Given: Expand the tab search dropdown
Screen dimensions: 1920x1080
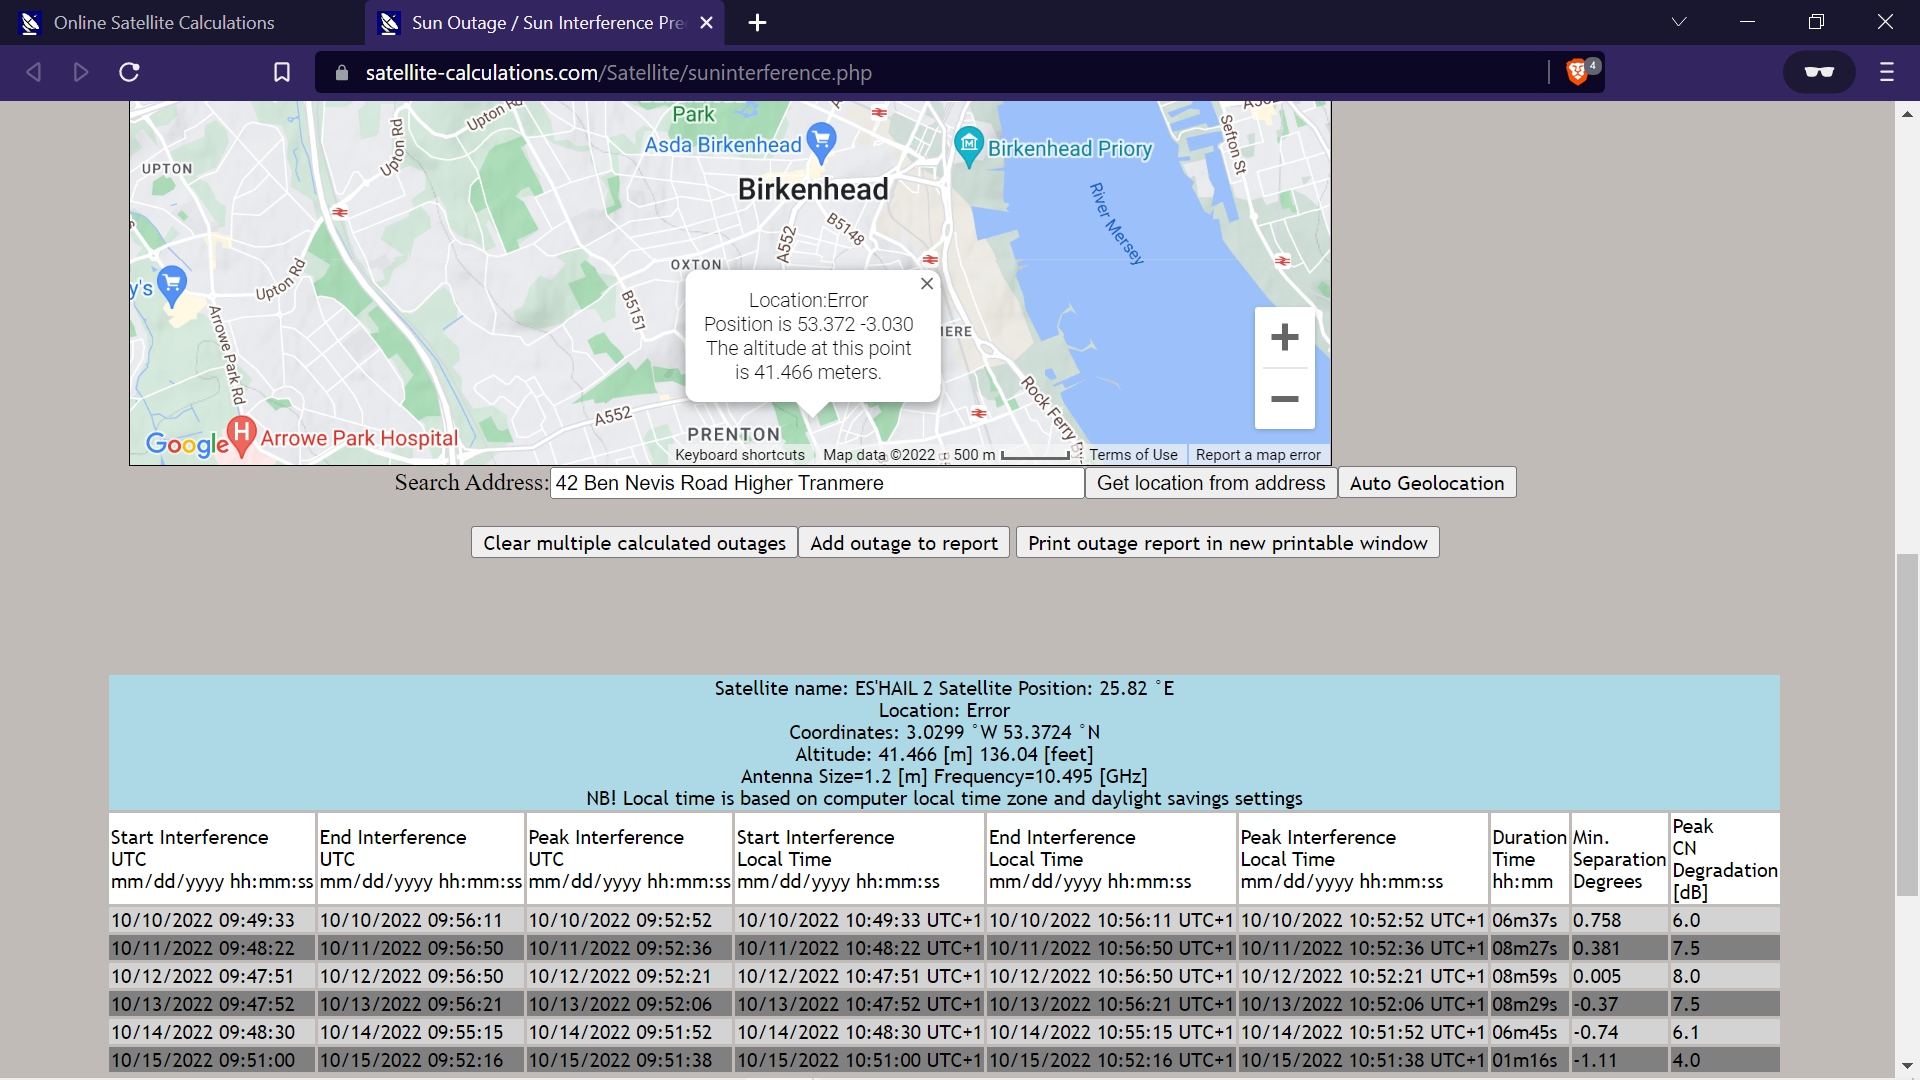Looking at the screenshot, I should point(1679,22).
